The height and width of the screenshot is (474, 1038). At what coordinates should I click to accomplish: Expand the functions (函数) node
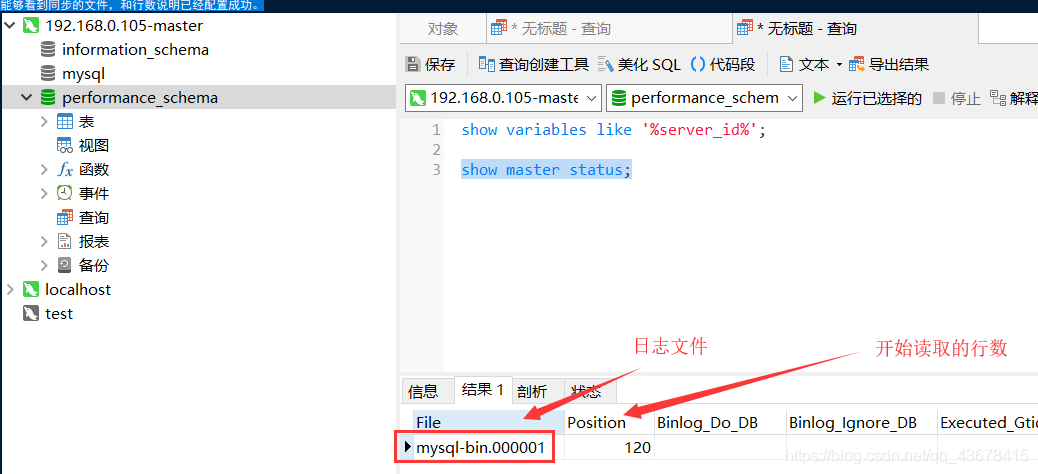pyautogui.click(x=44, y=169)
